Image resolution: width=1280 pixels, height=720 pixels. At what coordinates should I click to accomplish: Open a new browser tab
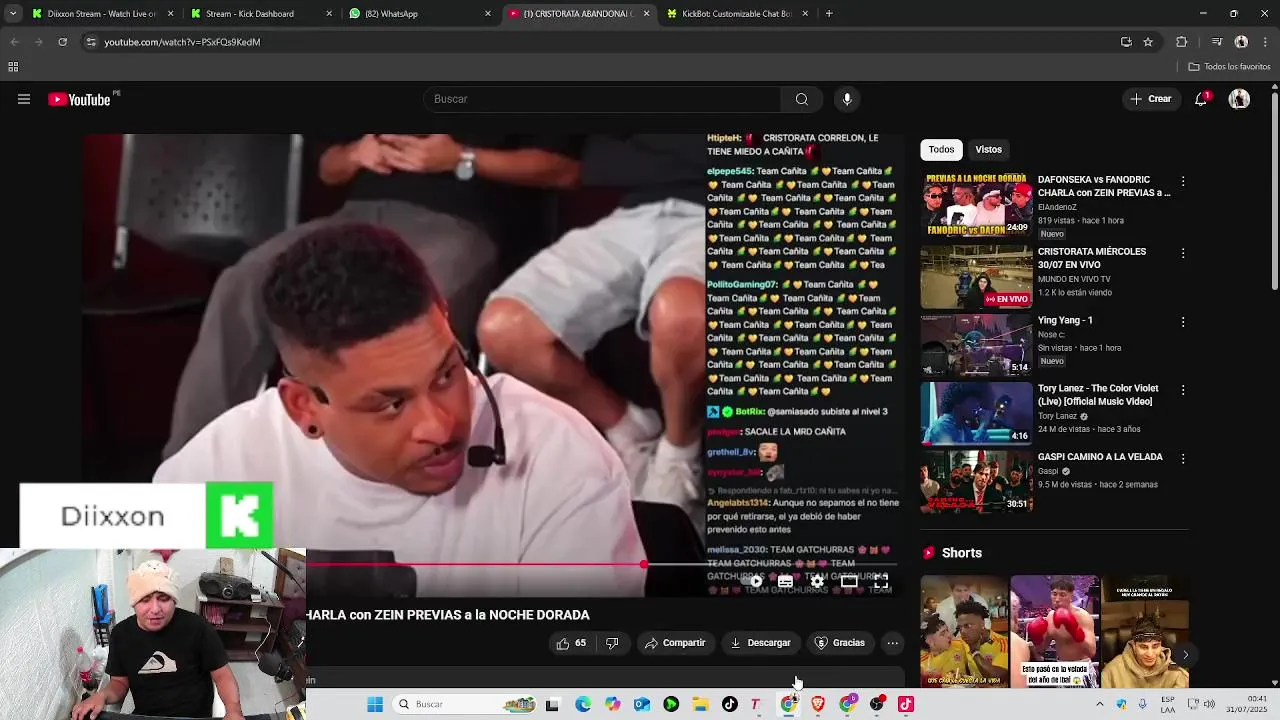click(829, 14)
